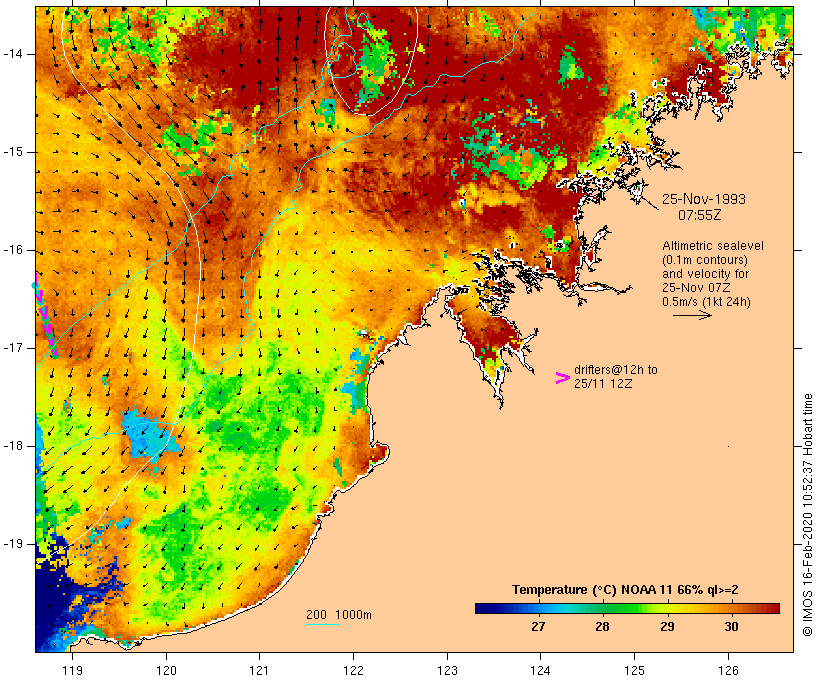Click the '25-Nov 07Z' text line
The width and height of the screenshot is (820, 680).
(696, 288)
